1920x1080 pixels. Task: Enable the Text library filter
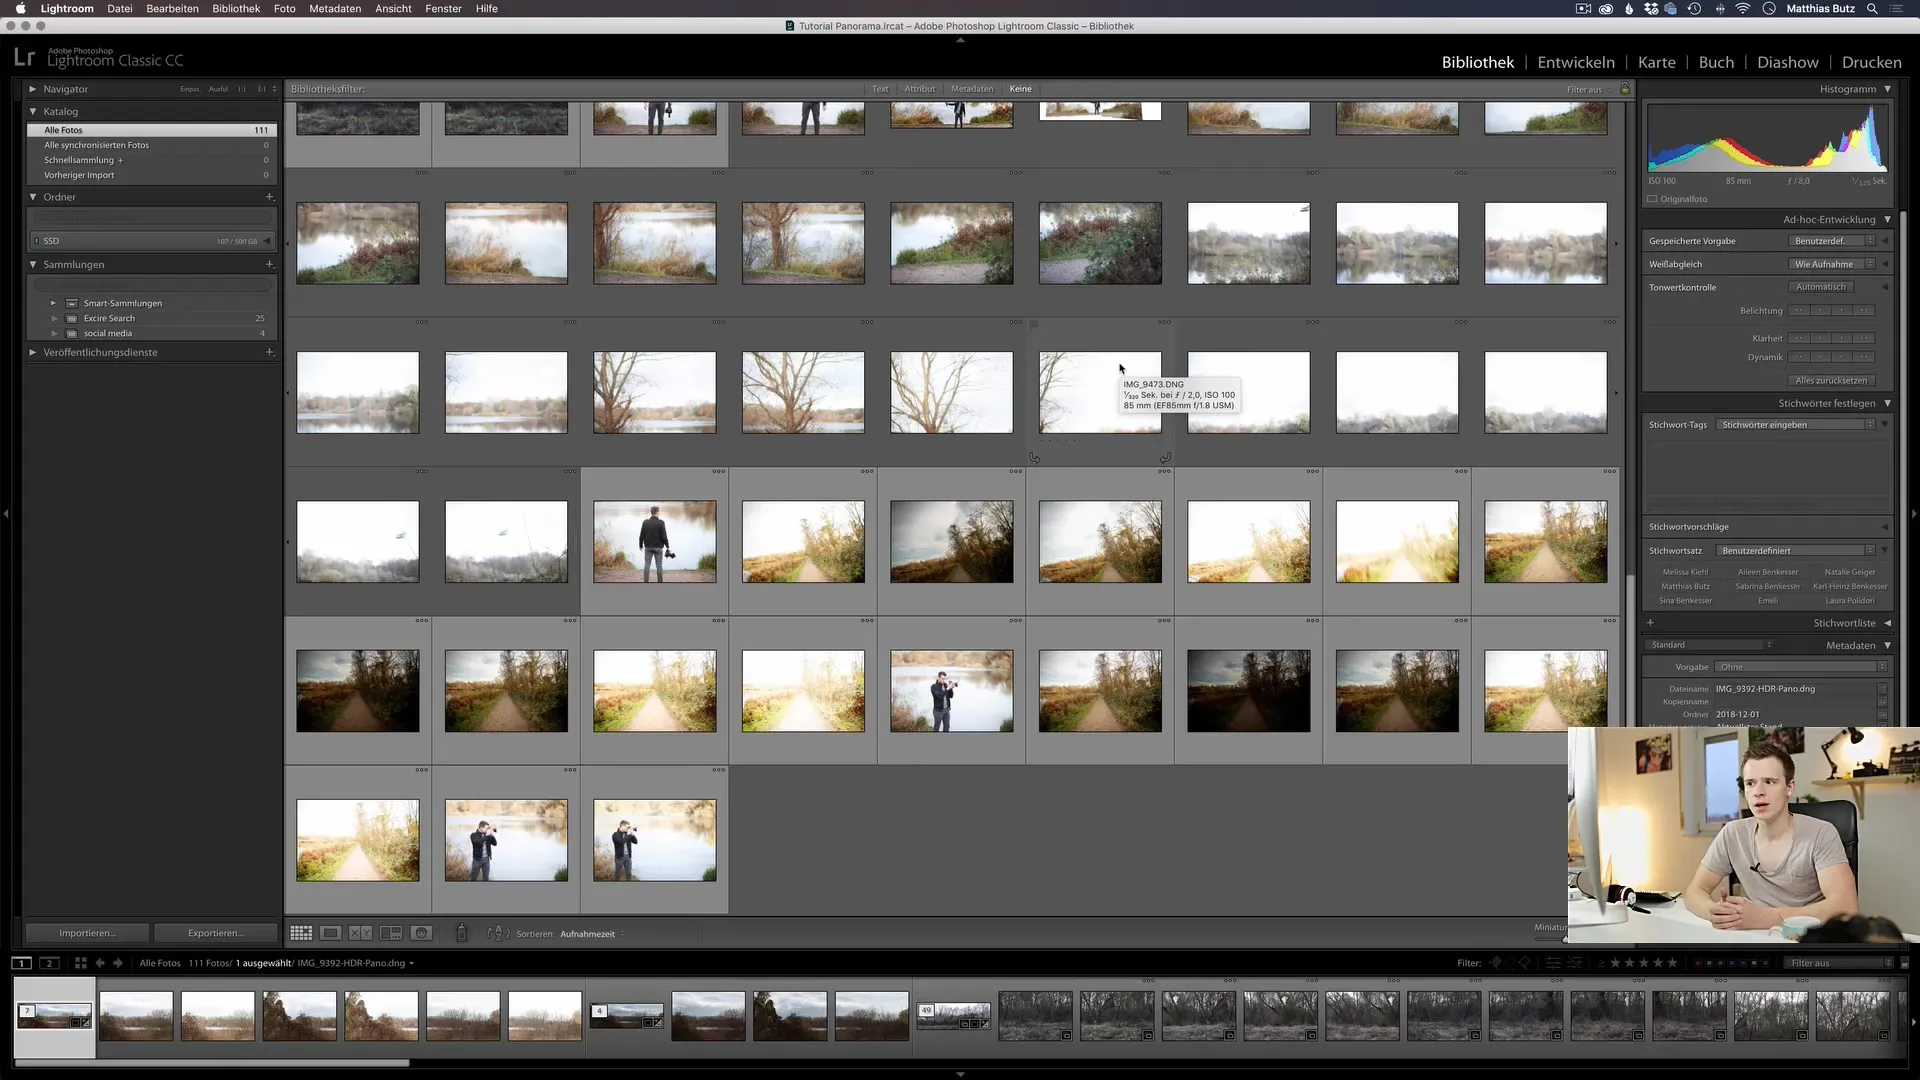point(880,89)
